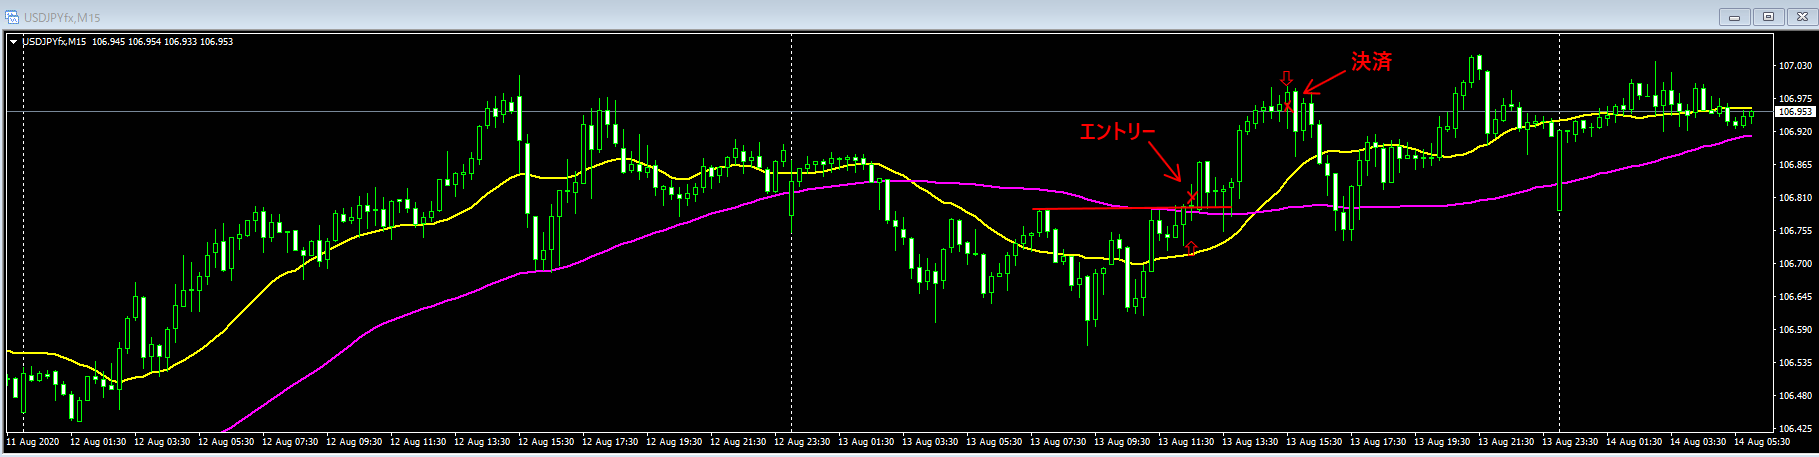Click the OHLC text 106.945 106.954 106.933 106.953
Image resolution: width=1819 pixels, height=457 pixels.
pyautogui.click(x=162, y=42)
